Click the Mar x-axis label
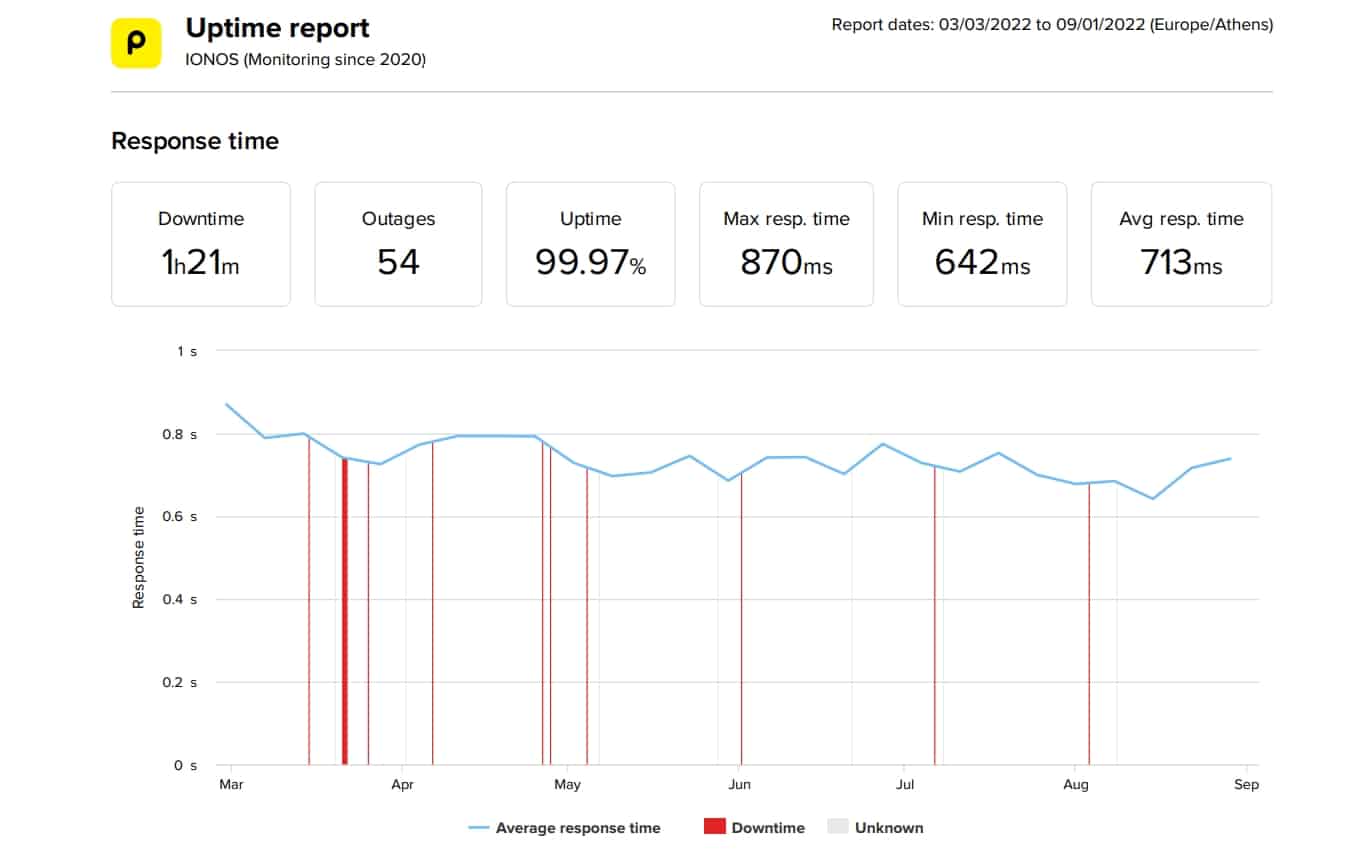 (x=231, y=785)
